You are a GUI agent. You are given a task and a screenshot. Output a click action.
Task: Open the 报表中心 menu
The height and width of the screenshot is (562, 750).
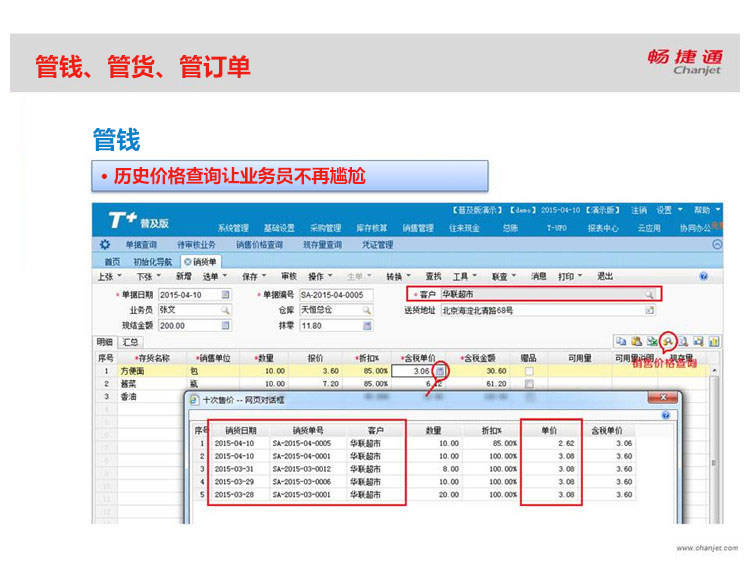(x=603, y=228)
